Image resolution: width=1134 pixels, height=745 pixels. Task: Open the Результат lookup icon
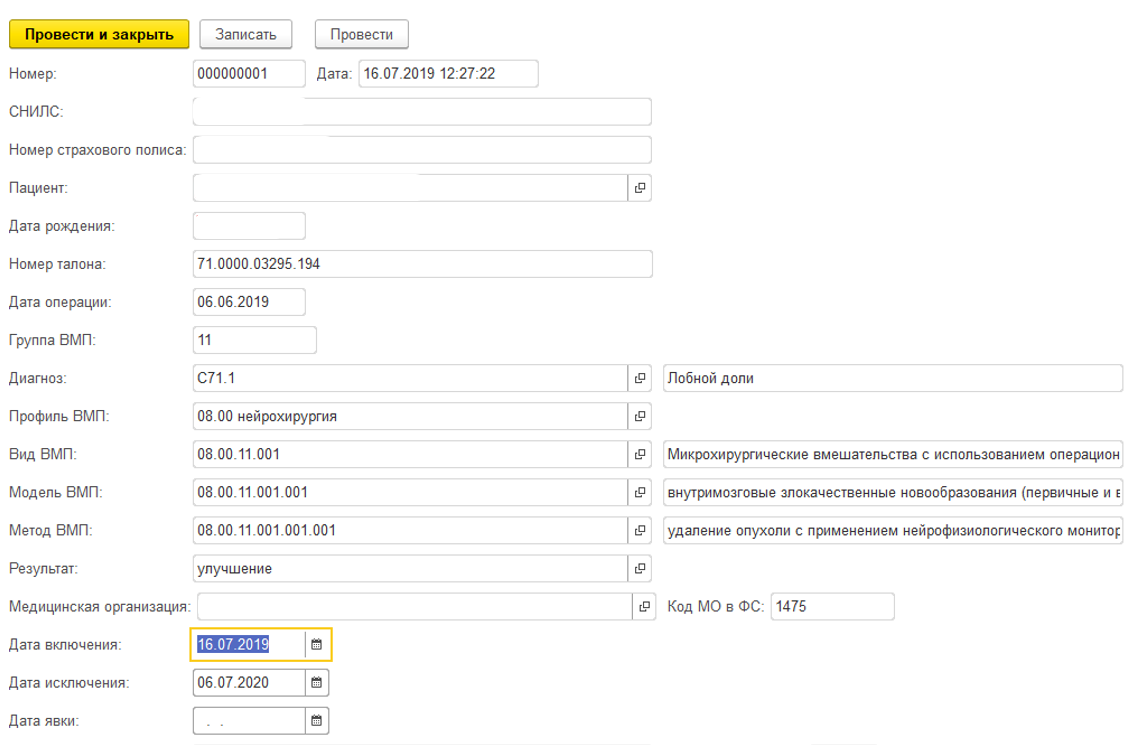pos(640,568)
